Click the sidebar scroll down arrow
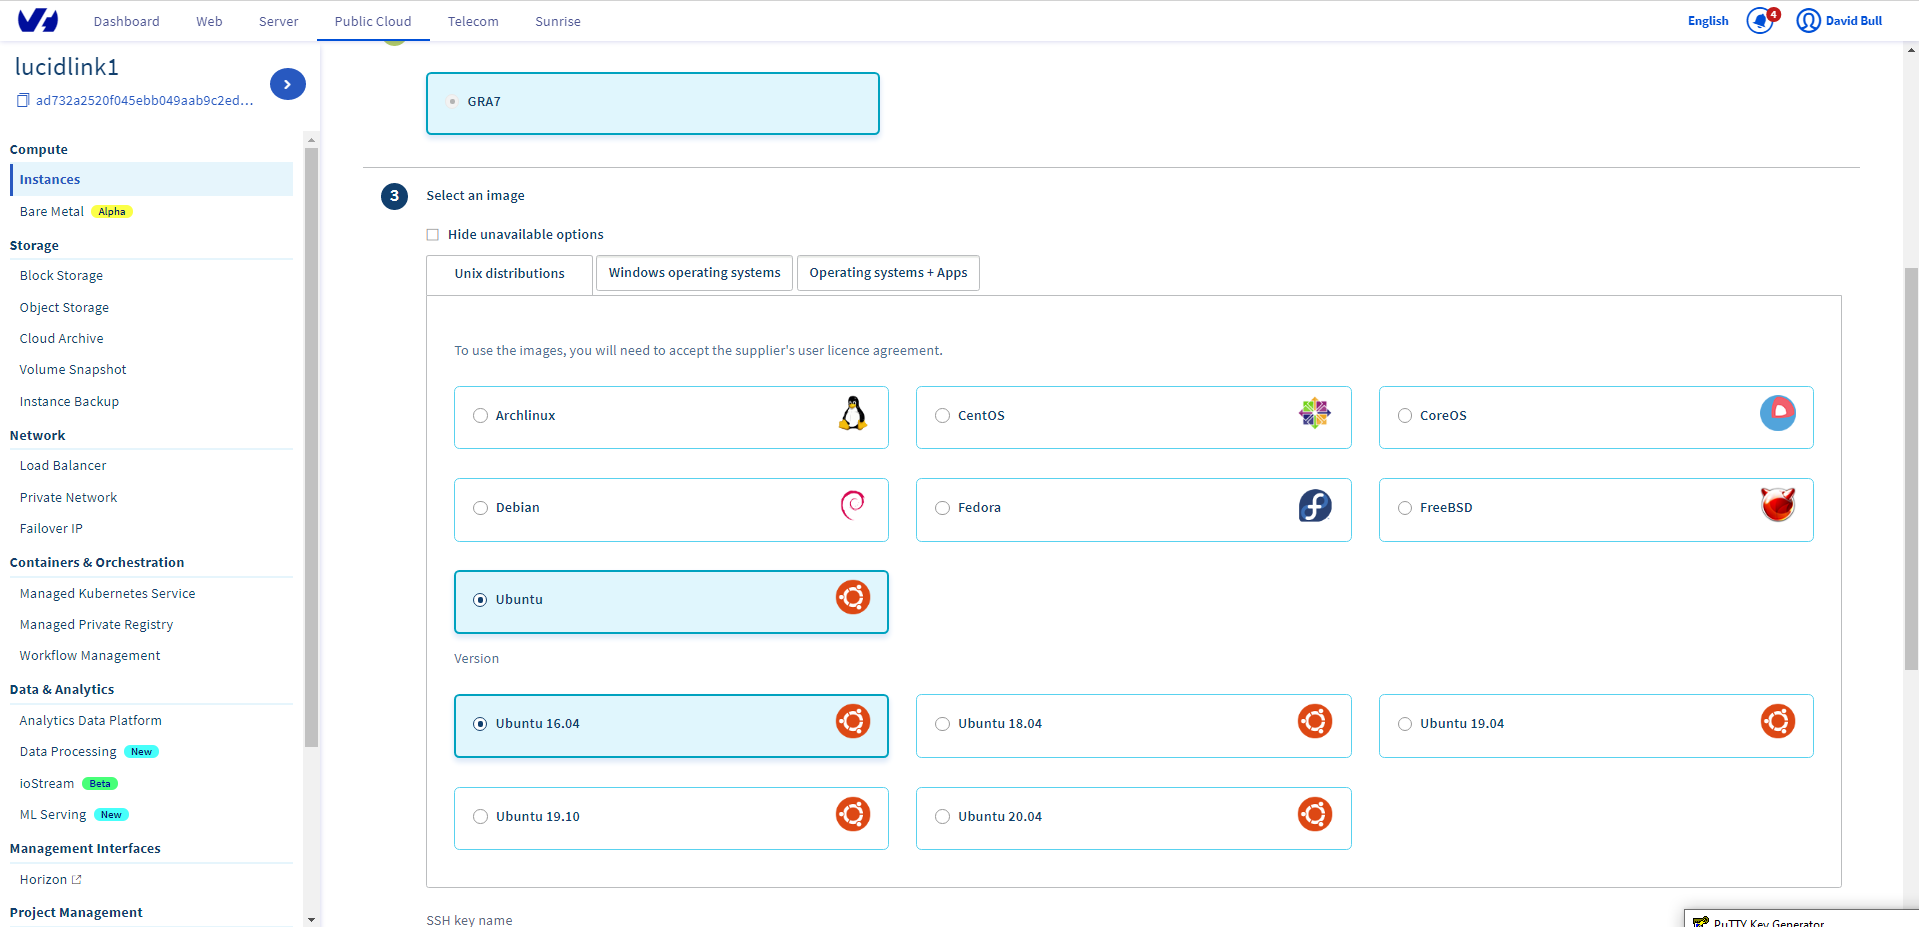The image size is (1919, 927). click(311, 919)
